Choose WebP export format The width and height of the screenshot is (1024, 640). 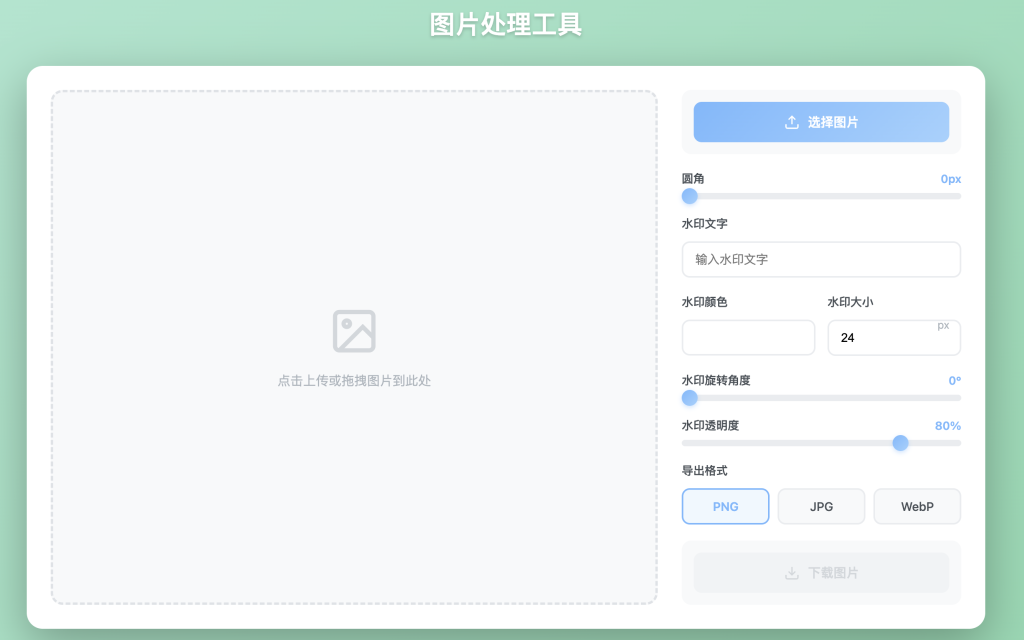pos(917,507)
